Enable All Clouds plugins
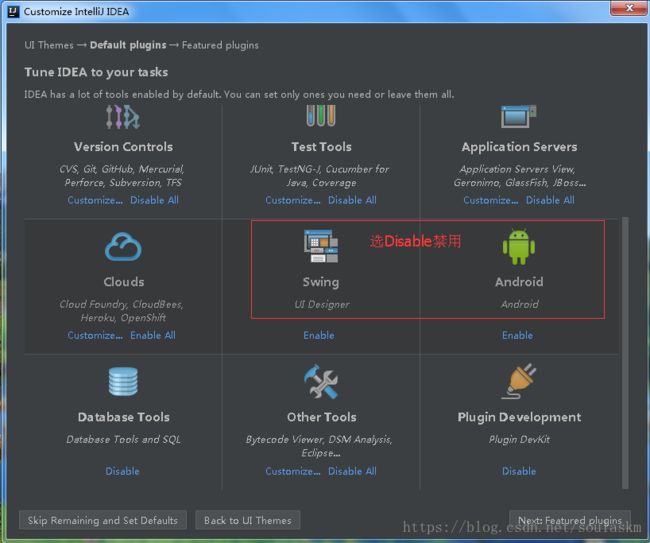The width and height of the screenshot is (650, 543). point(153,335)
